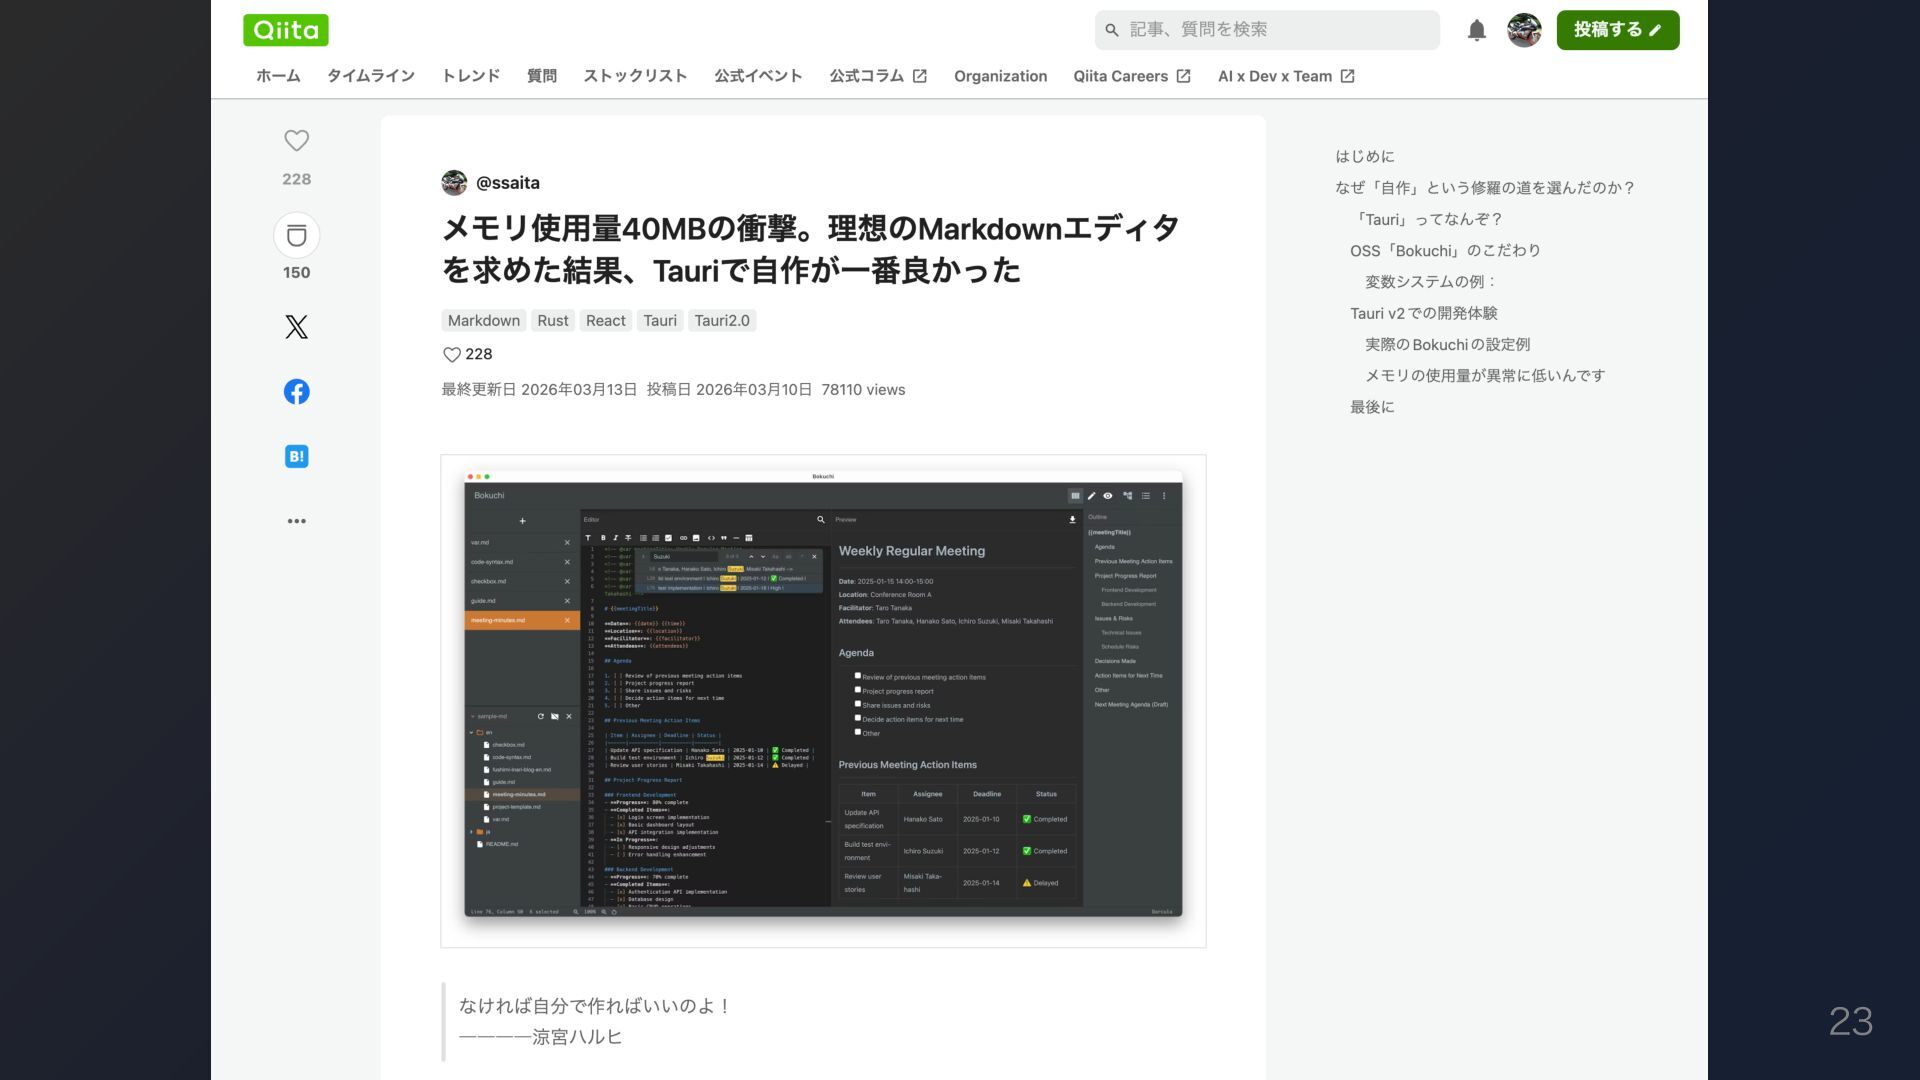The image size is (1920, 1080).
Task: Bookmark on Hatena with B! icon
Action: tap(296, 457)
